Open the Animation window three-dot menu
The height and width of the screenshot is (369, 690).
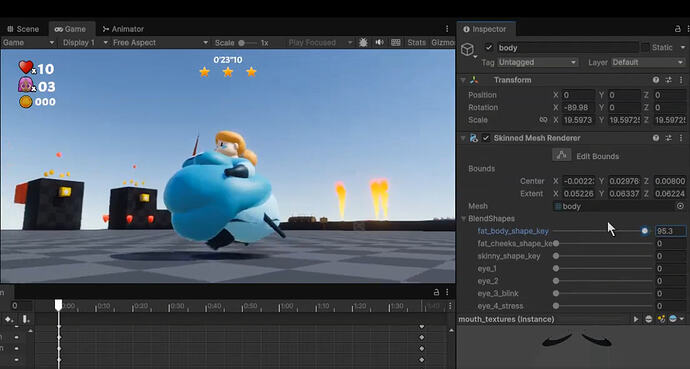pos(447,292)
